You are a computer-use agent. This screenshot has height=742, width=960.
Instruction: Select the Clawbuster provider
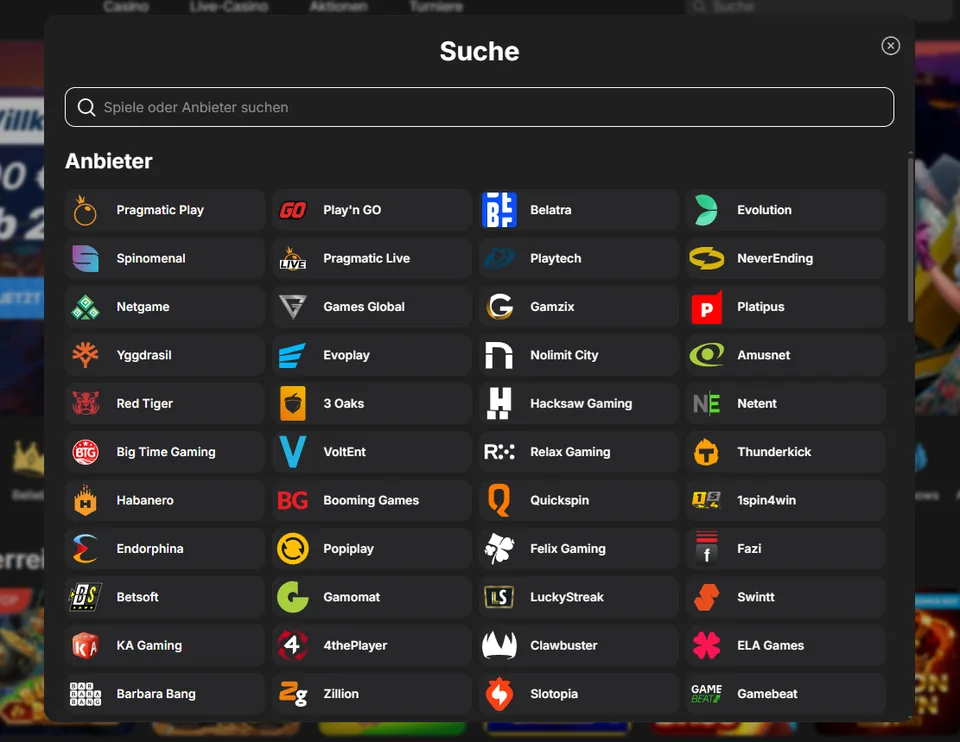point(579,645)
